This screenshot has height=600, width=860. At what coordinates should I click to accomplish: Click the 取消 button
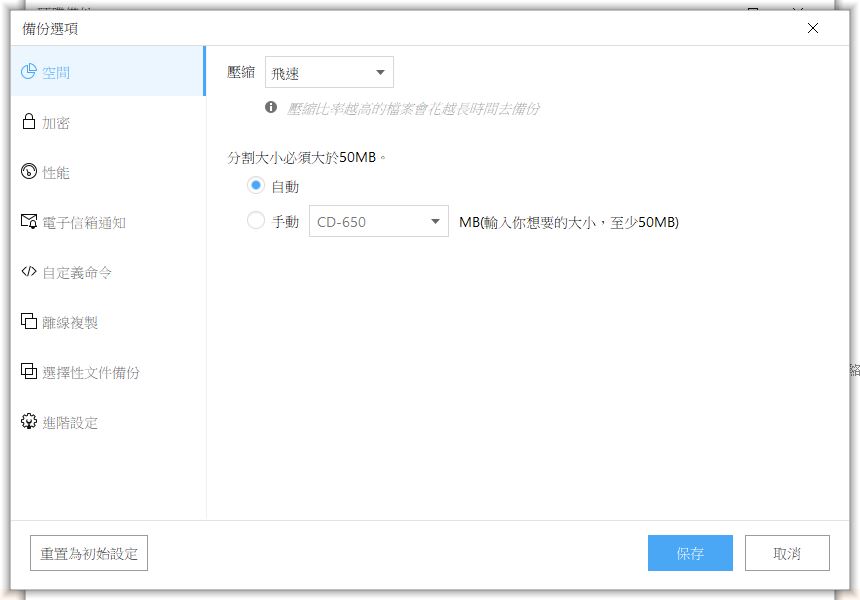[787, 553]
